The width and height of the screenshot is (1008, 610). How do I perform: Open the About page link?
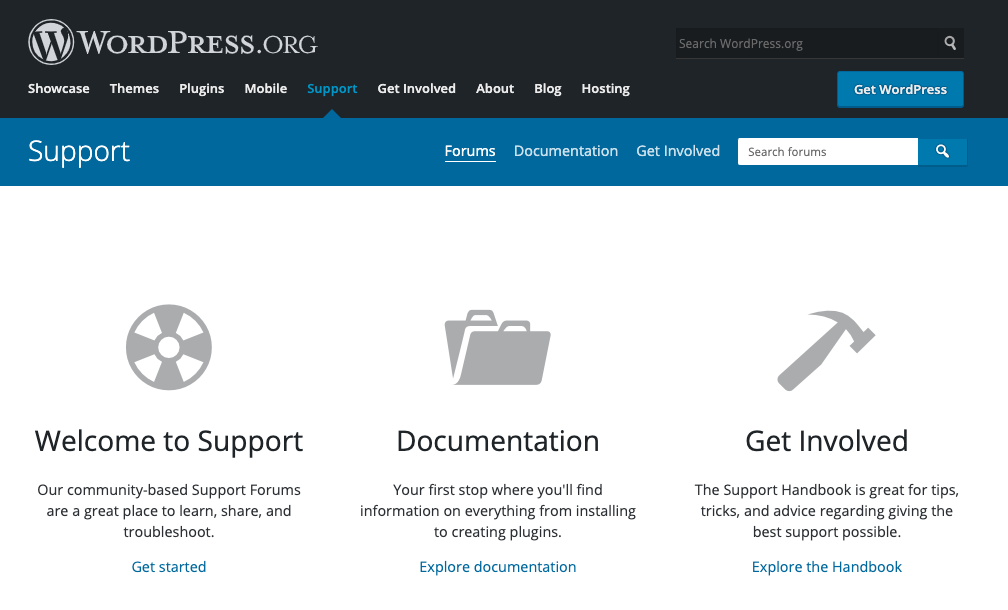[495, 89]
